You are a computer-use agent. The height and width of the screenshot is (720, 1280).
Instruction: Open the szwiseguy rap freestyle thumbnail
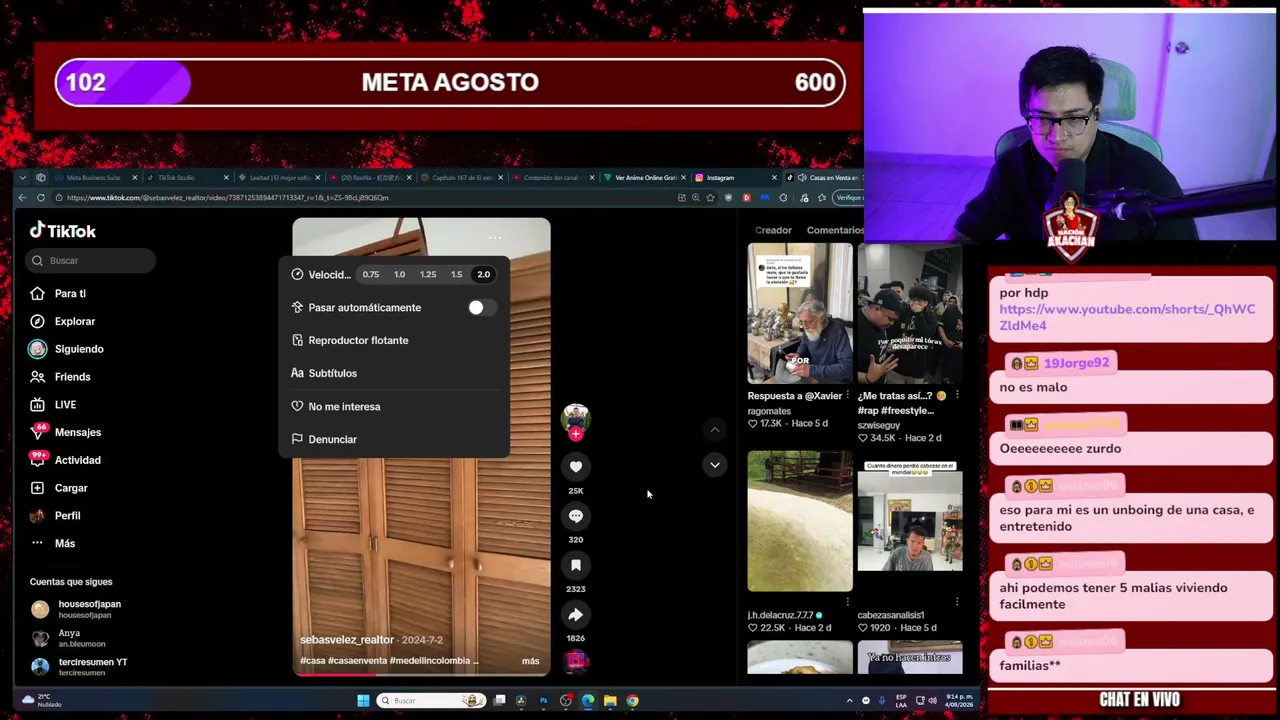click(x=910, y=313)
